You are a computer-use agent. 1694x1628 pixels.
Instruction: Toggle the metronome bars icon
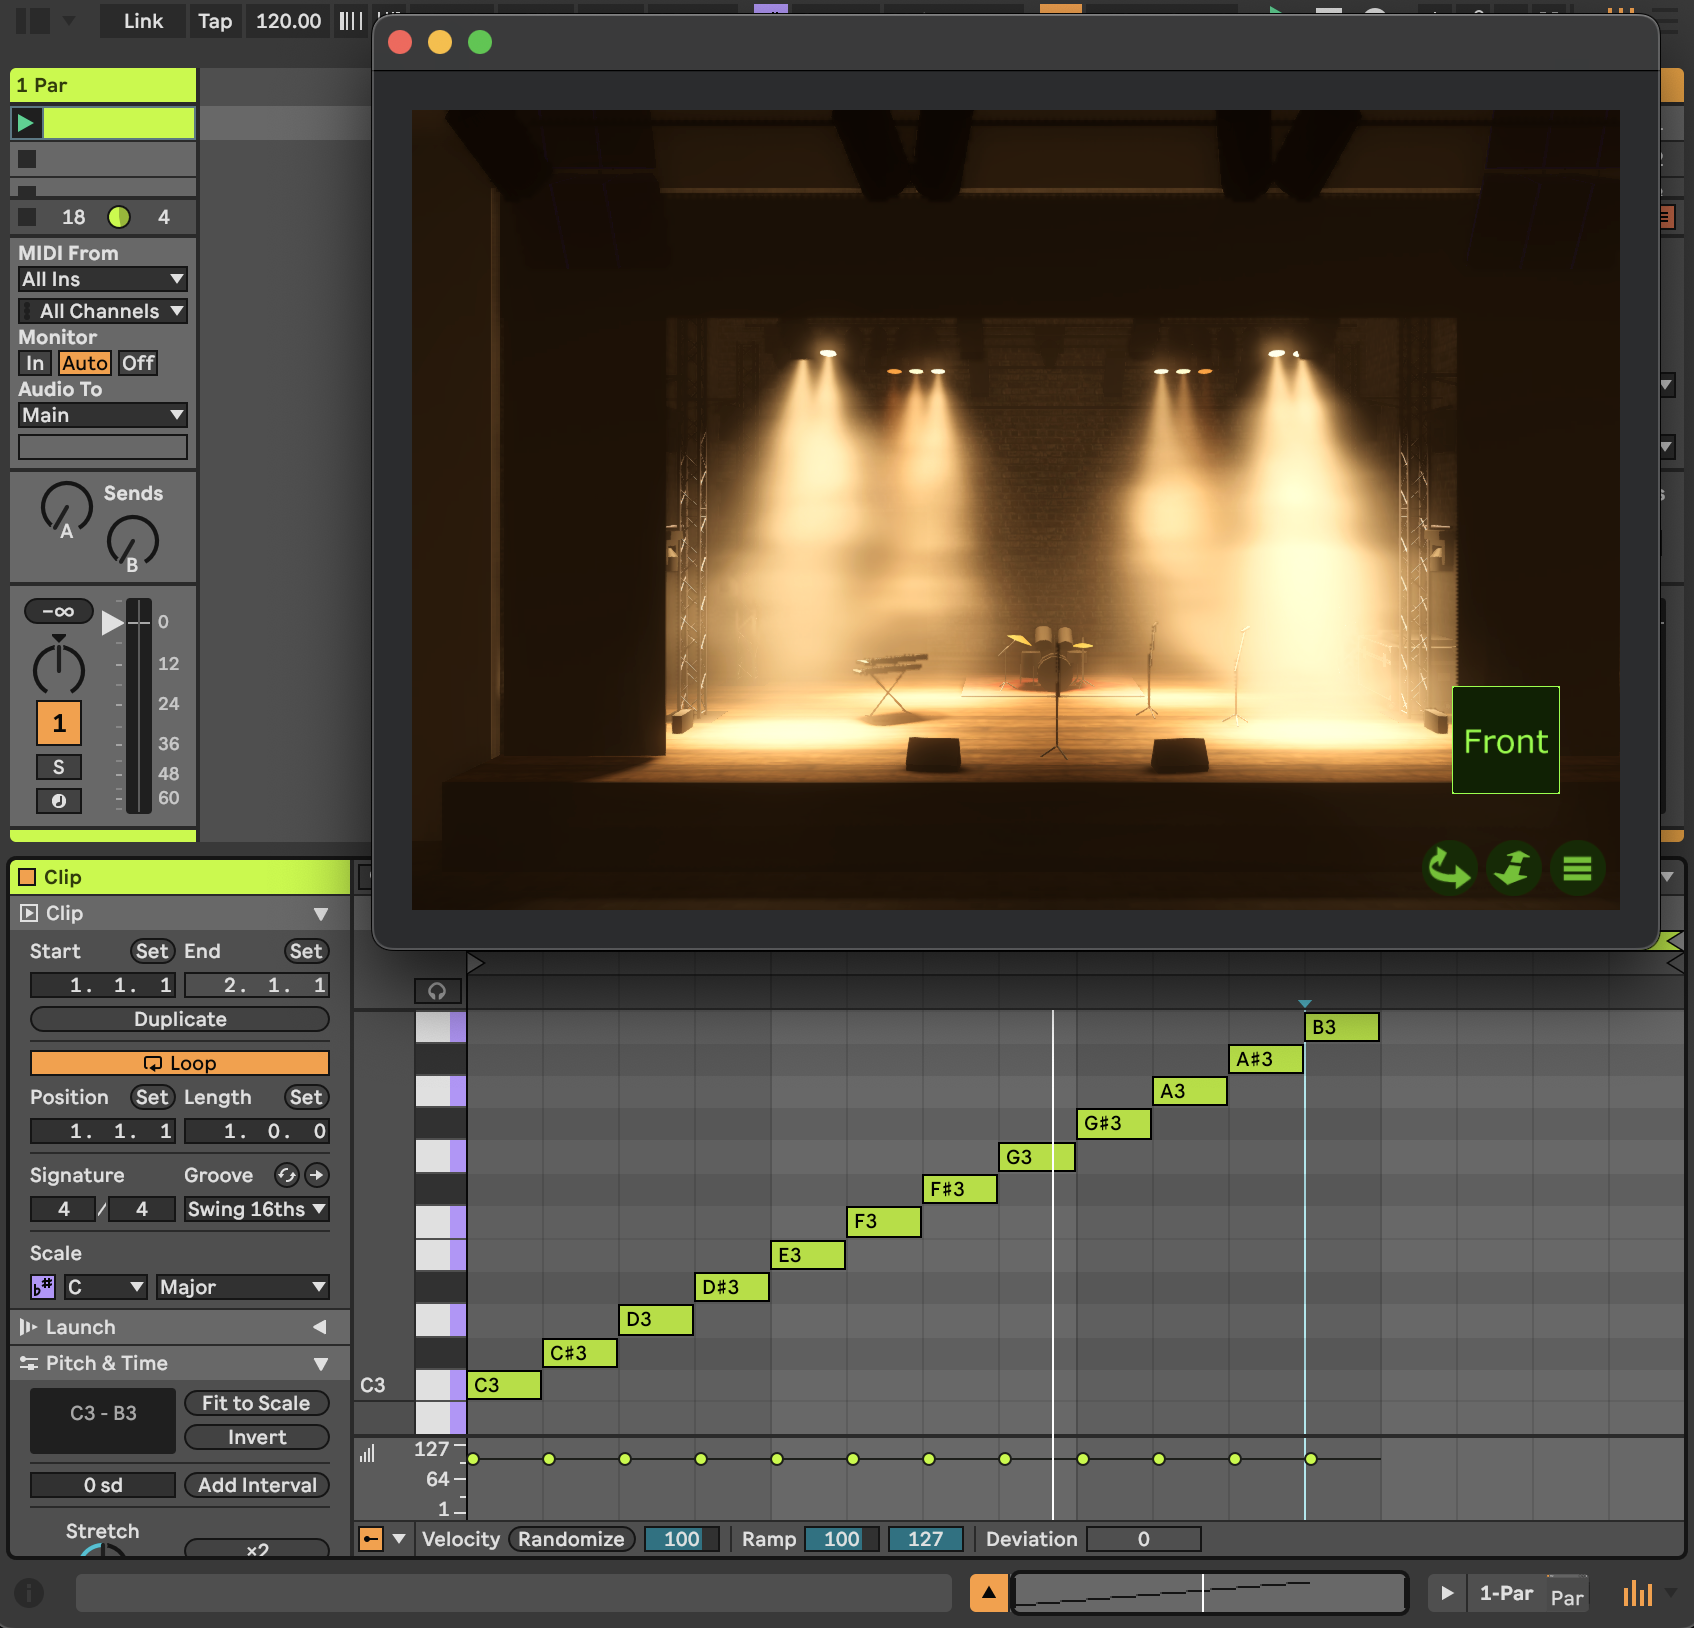point(350,21)
